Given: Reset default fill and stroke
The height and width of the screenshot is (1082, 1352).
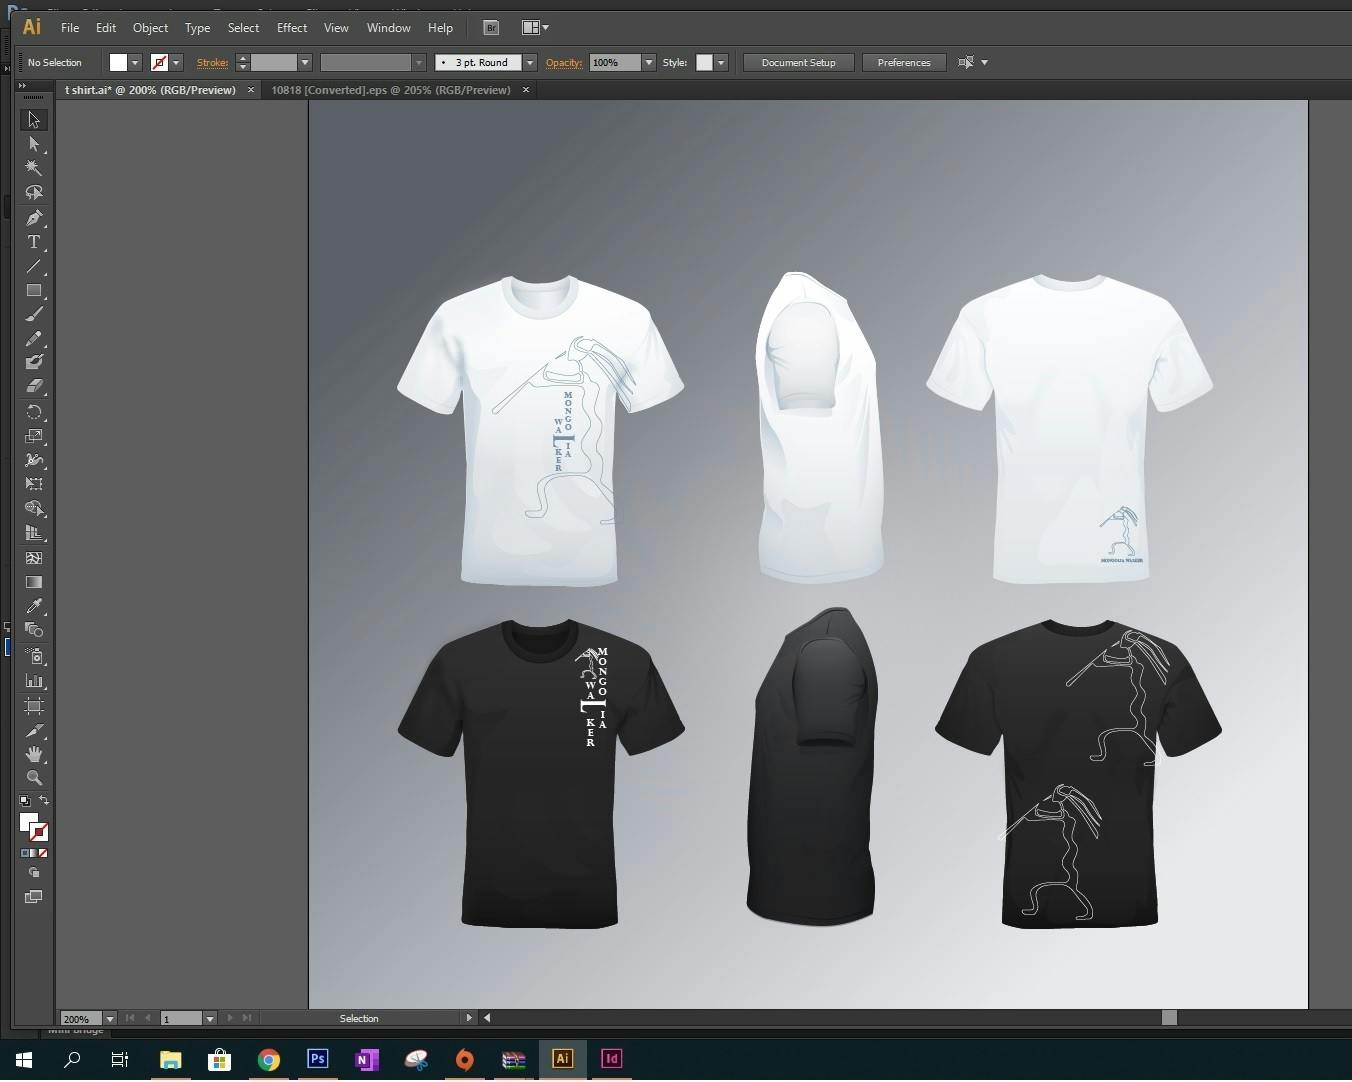Looking at the screenshot, I should (25, 801).
